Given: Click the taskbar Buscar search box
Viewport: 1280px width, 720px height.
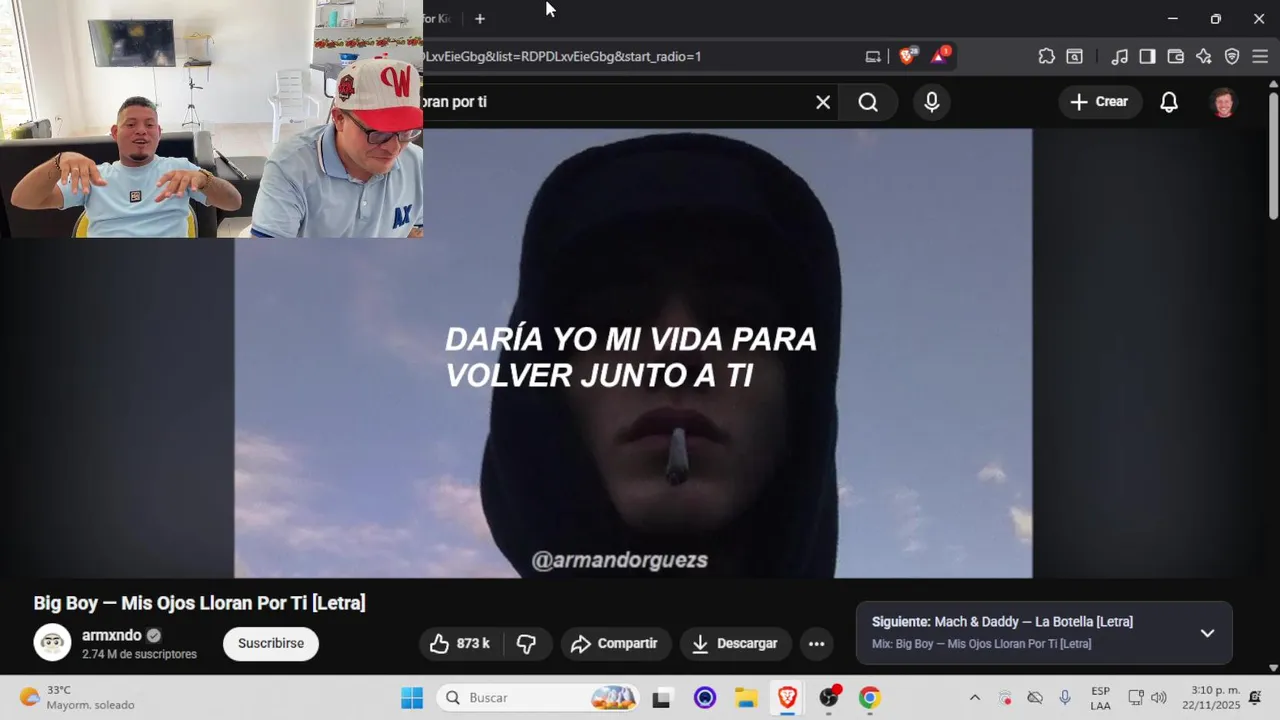Looking at the screenshot, I should (539, 698).
